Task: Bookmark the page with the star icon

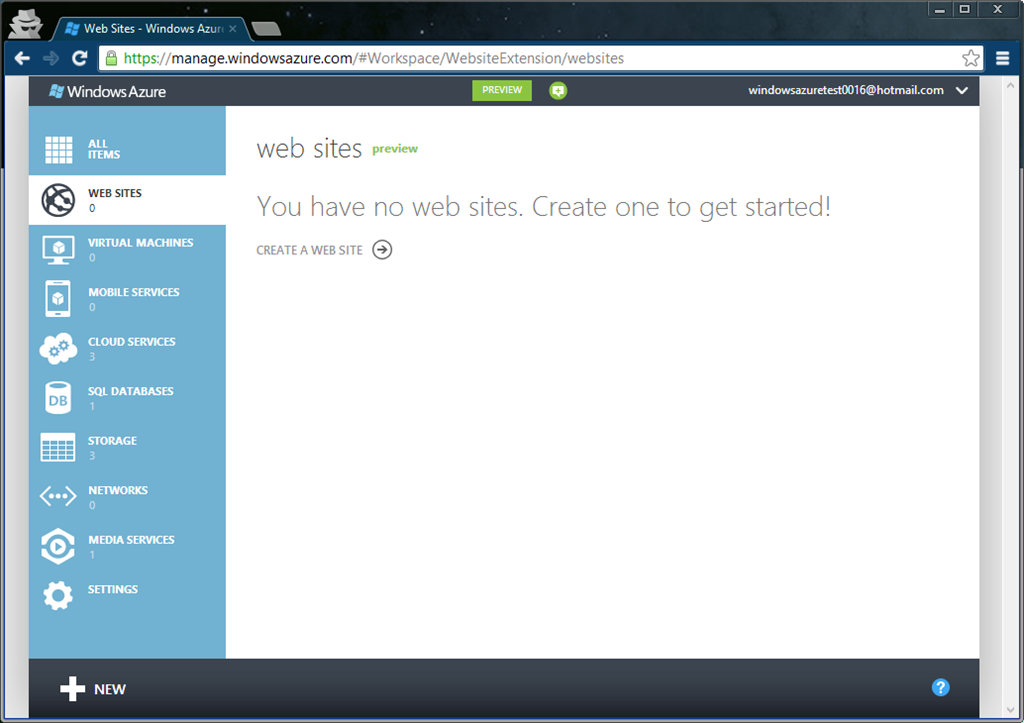Action: 971,58
